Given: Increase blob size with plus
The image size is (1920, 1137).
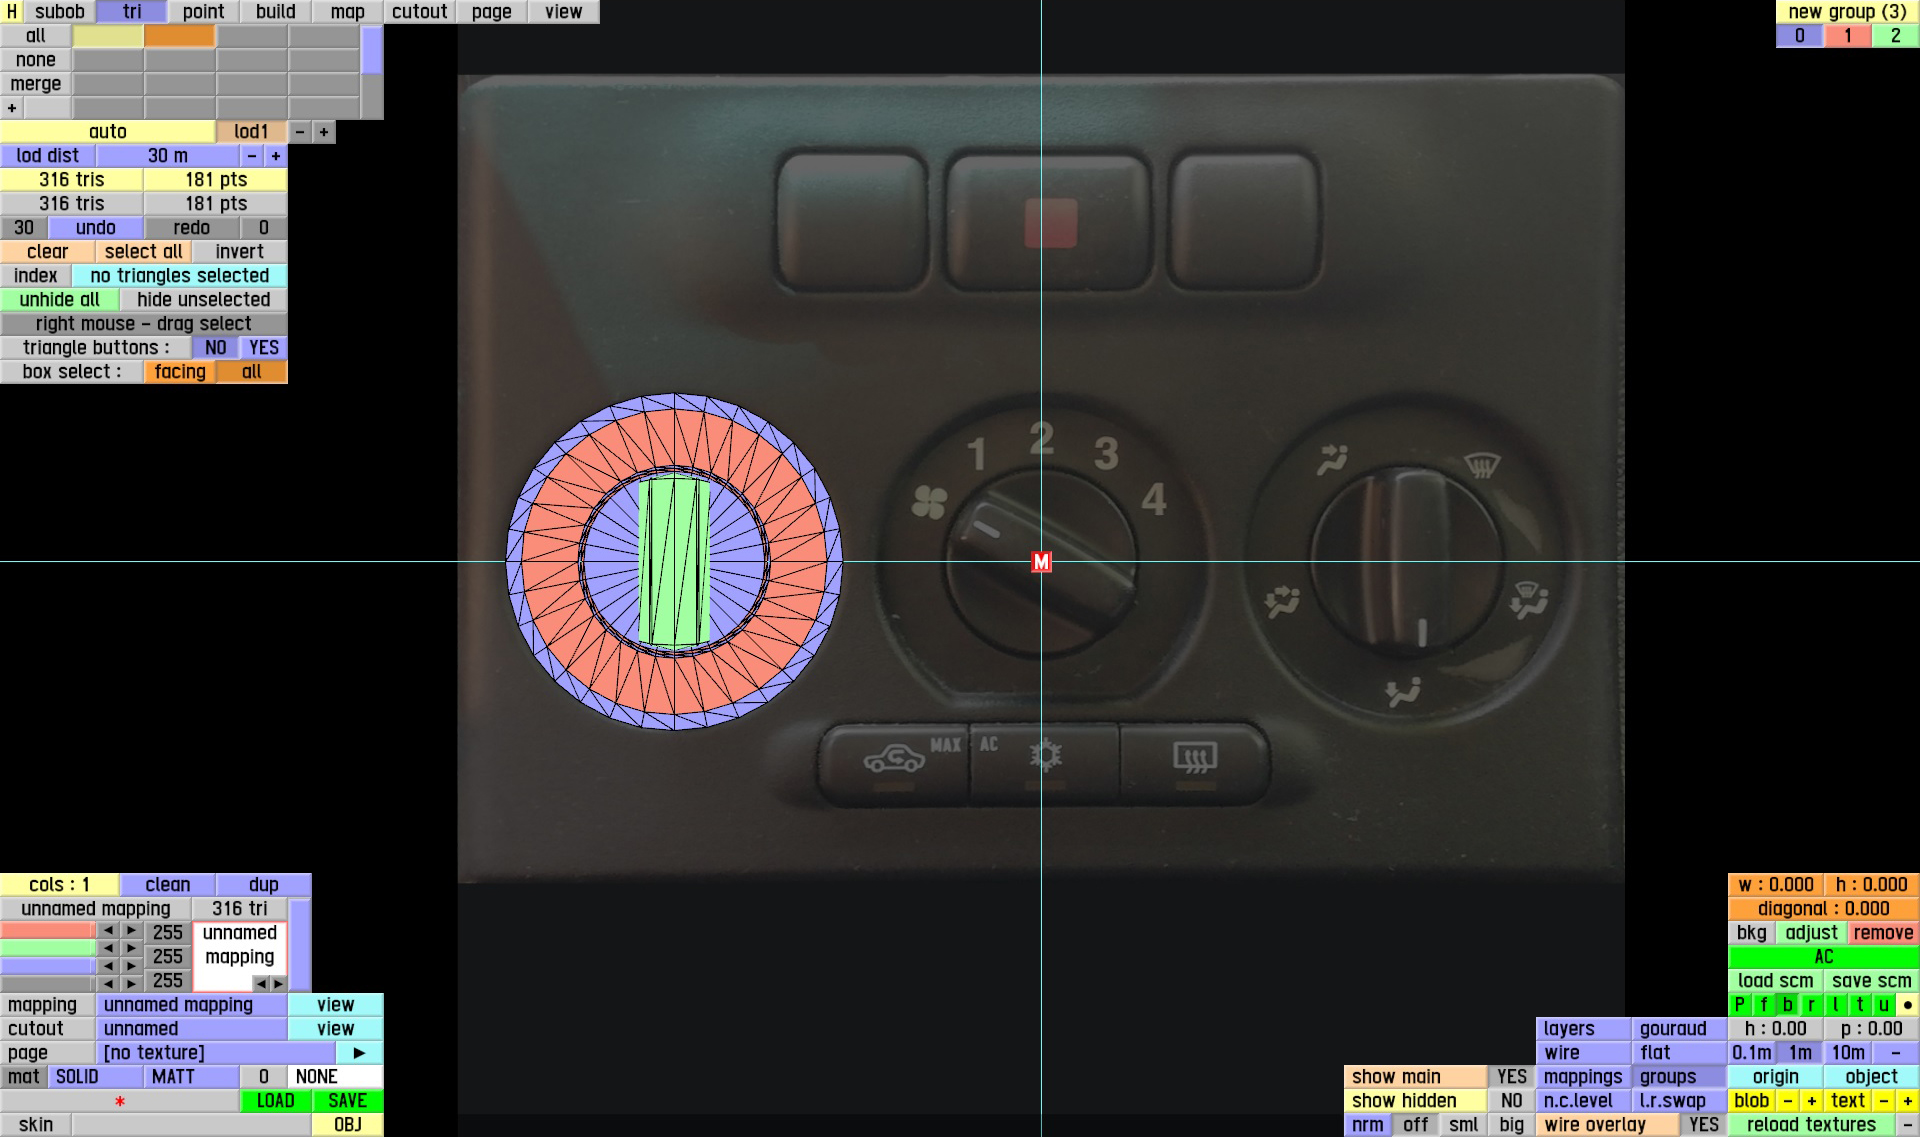Looking at the screenshot, I should tap(1811, 1101).
